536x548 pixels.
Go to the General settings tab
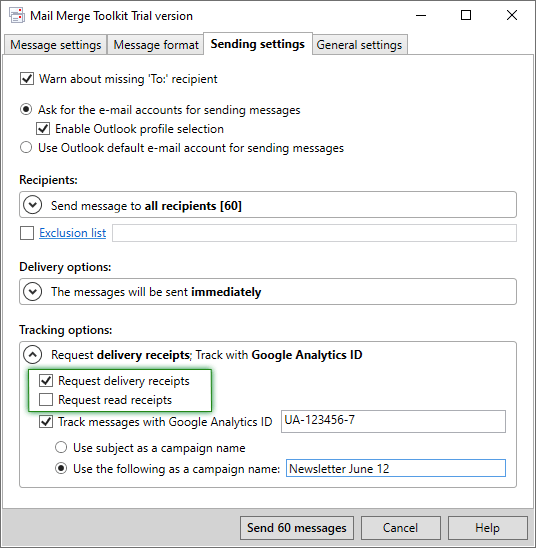pyautogui.click(x=359, y=45)
